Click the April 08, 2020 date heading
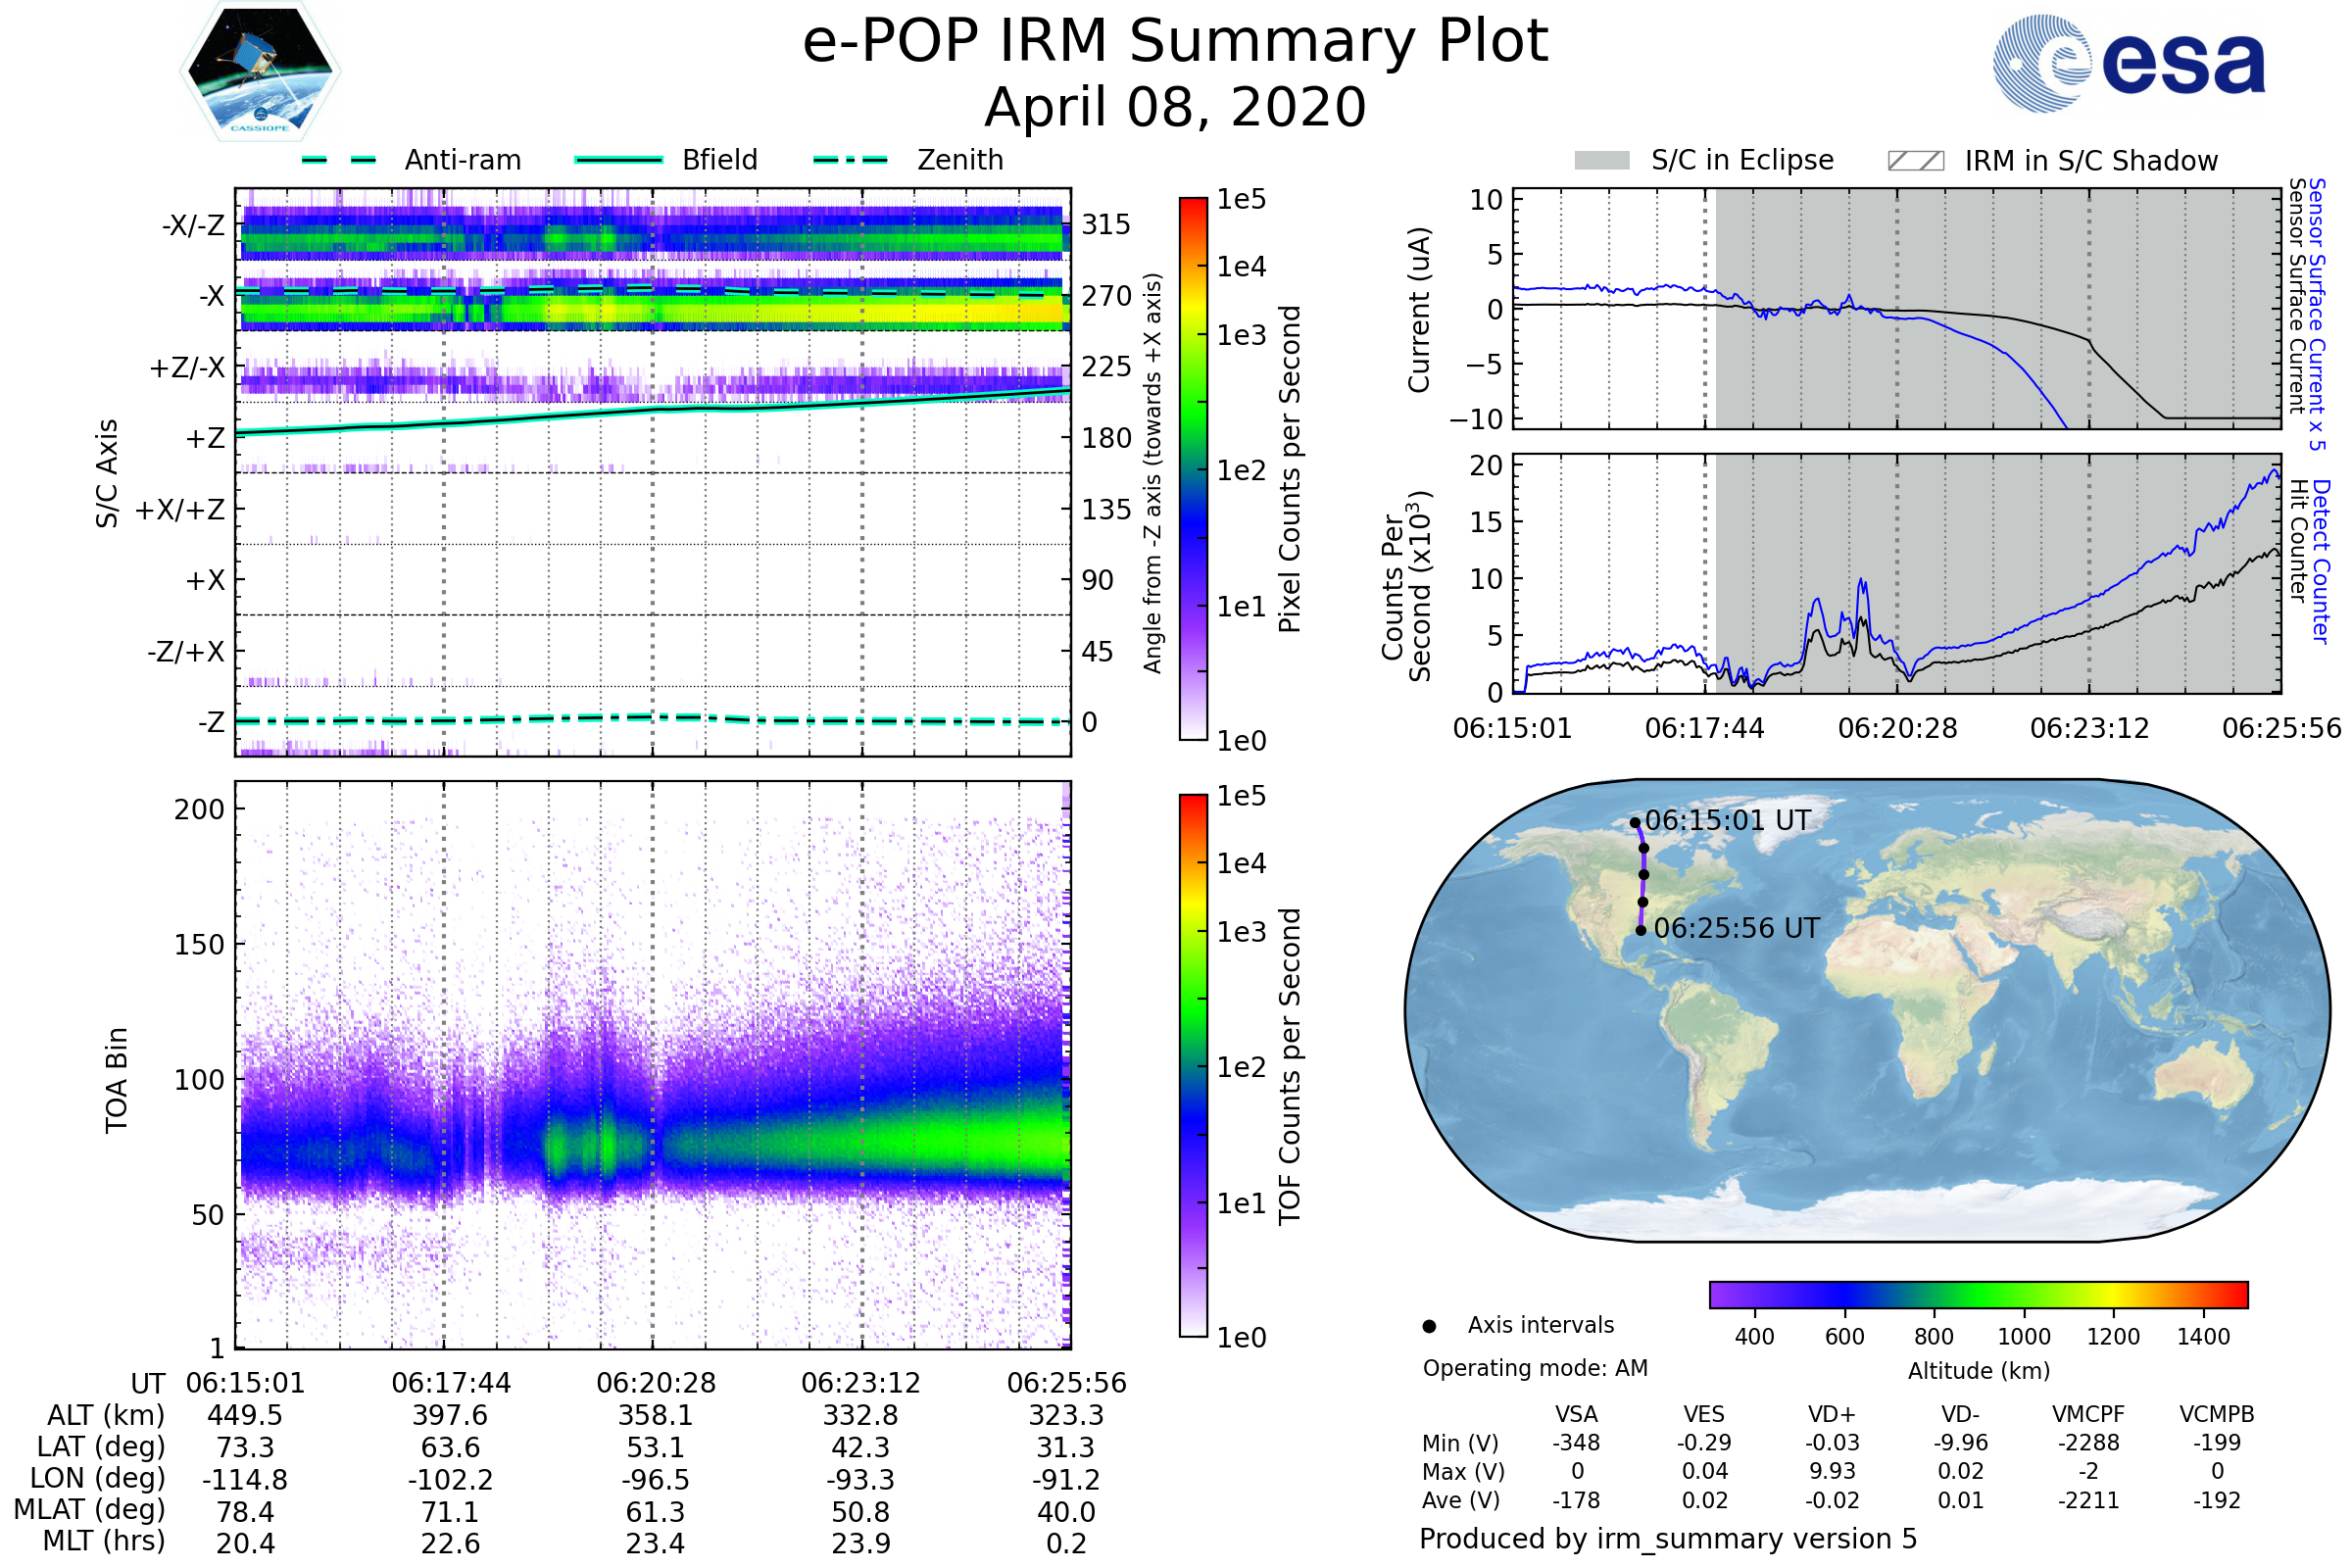The width and height of the screenshot is (2352, 1568). (x=1175, y=108)
